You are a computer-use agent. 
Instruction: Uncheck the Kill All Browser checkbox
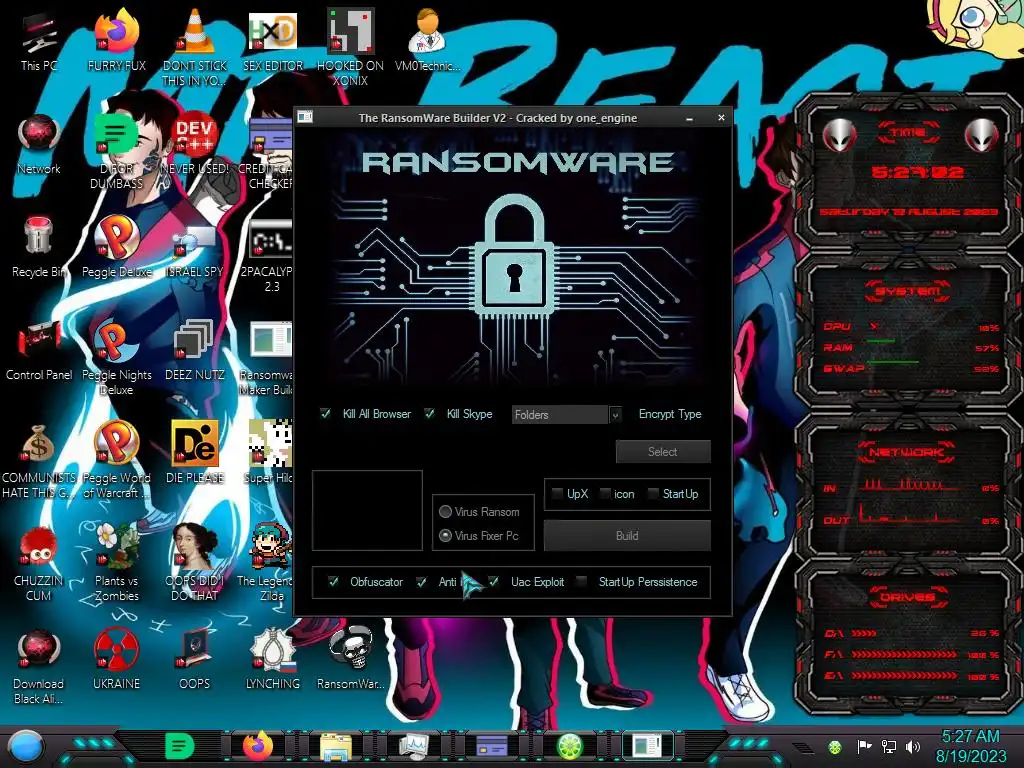point(325,413)
